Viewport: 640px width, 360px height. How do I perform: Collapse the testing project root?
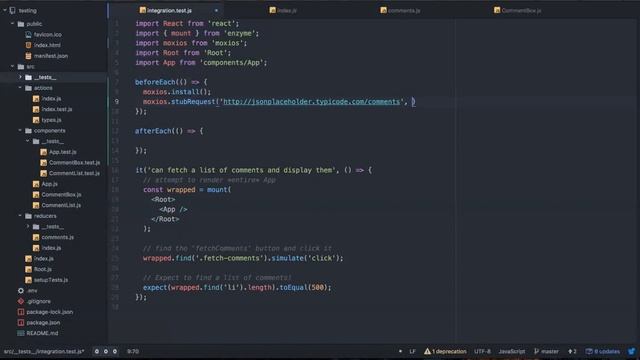click(5, 10)
